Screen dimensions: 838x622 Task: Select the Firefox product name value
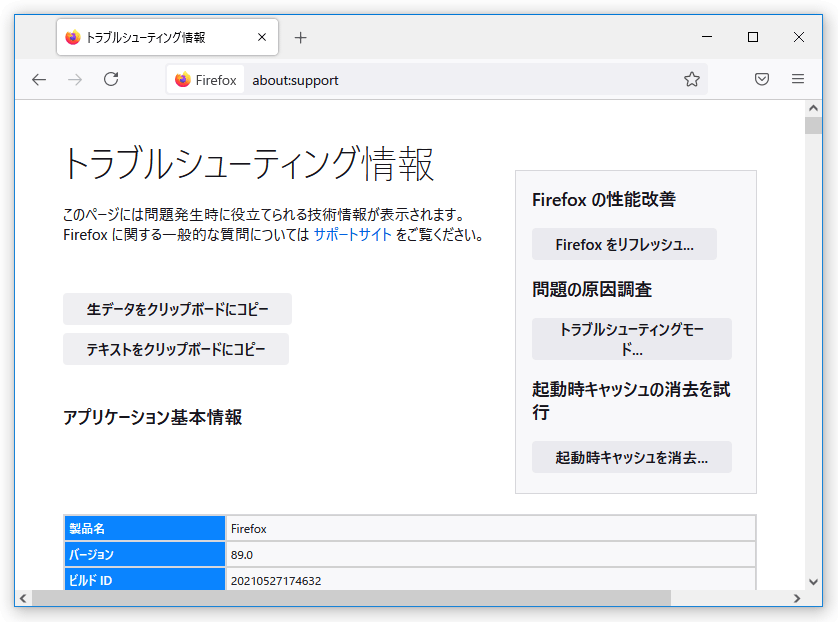pos(491,528)
